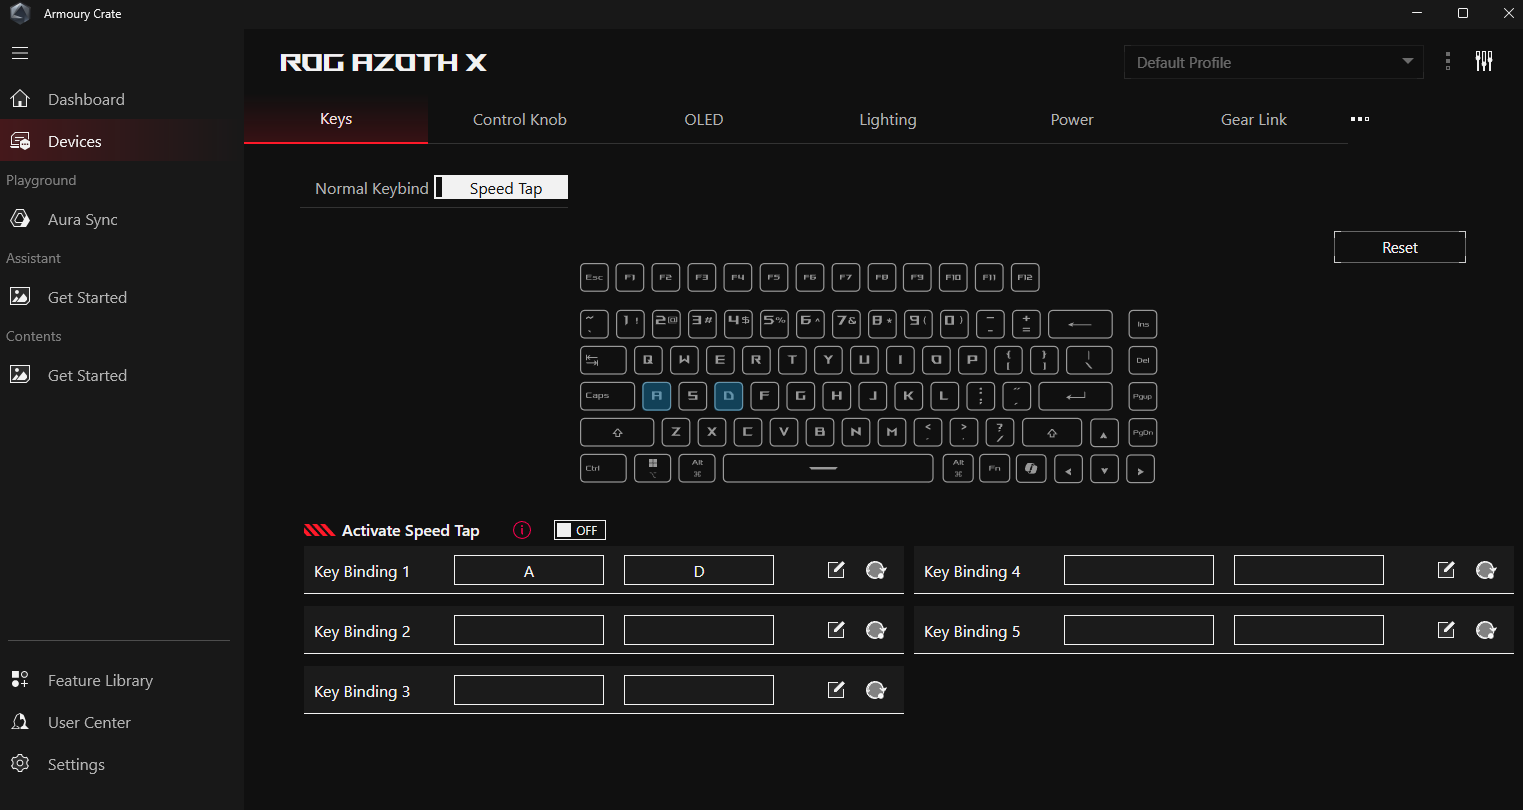Click the F12 key on keyboard layout
Image resolution: width=1523 pixels, height=810 pixels.
point(1025,277)
